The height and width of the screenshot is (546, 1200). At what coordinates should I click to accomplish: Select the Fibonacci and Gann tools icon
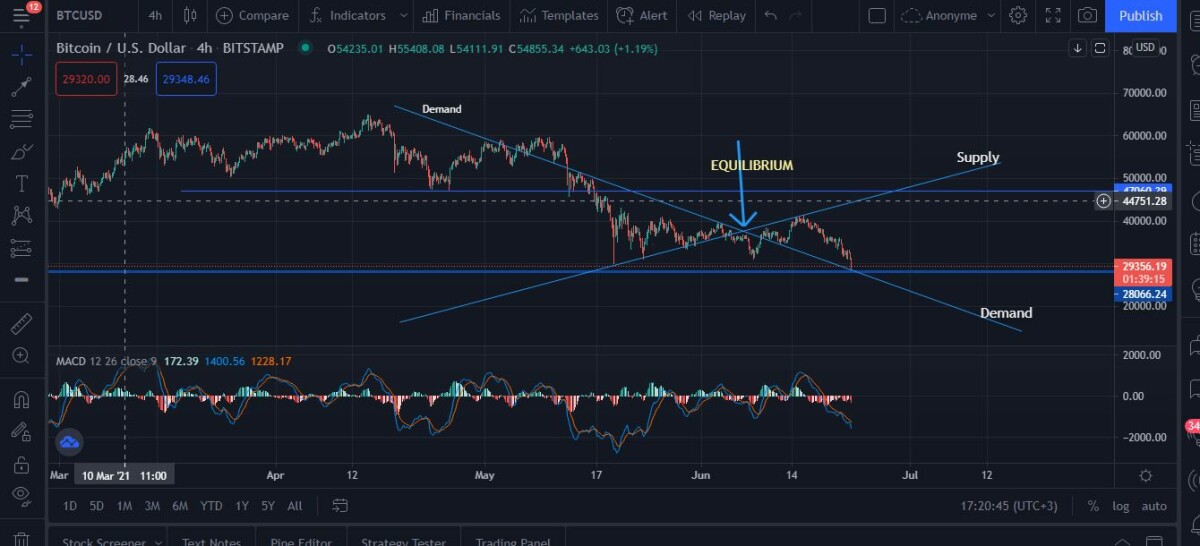pos(21,120)
